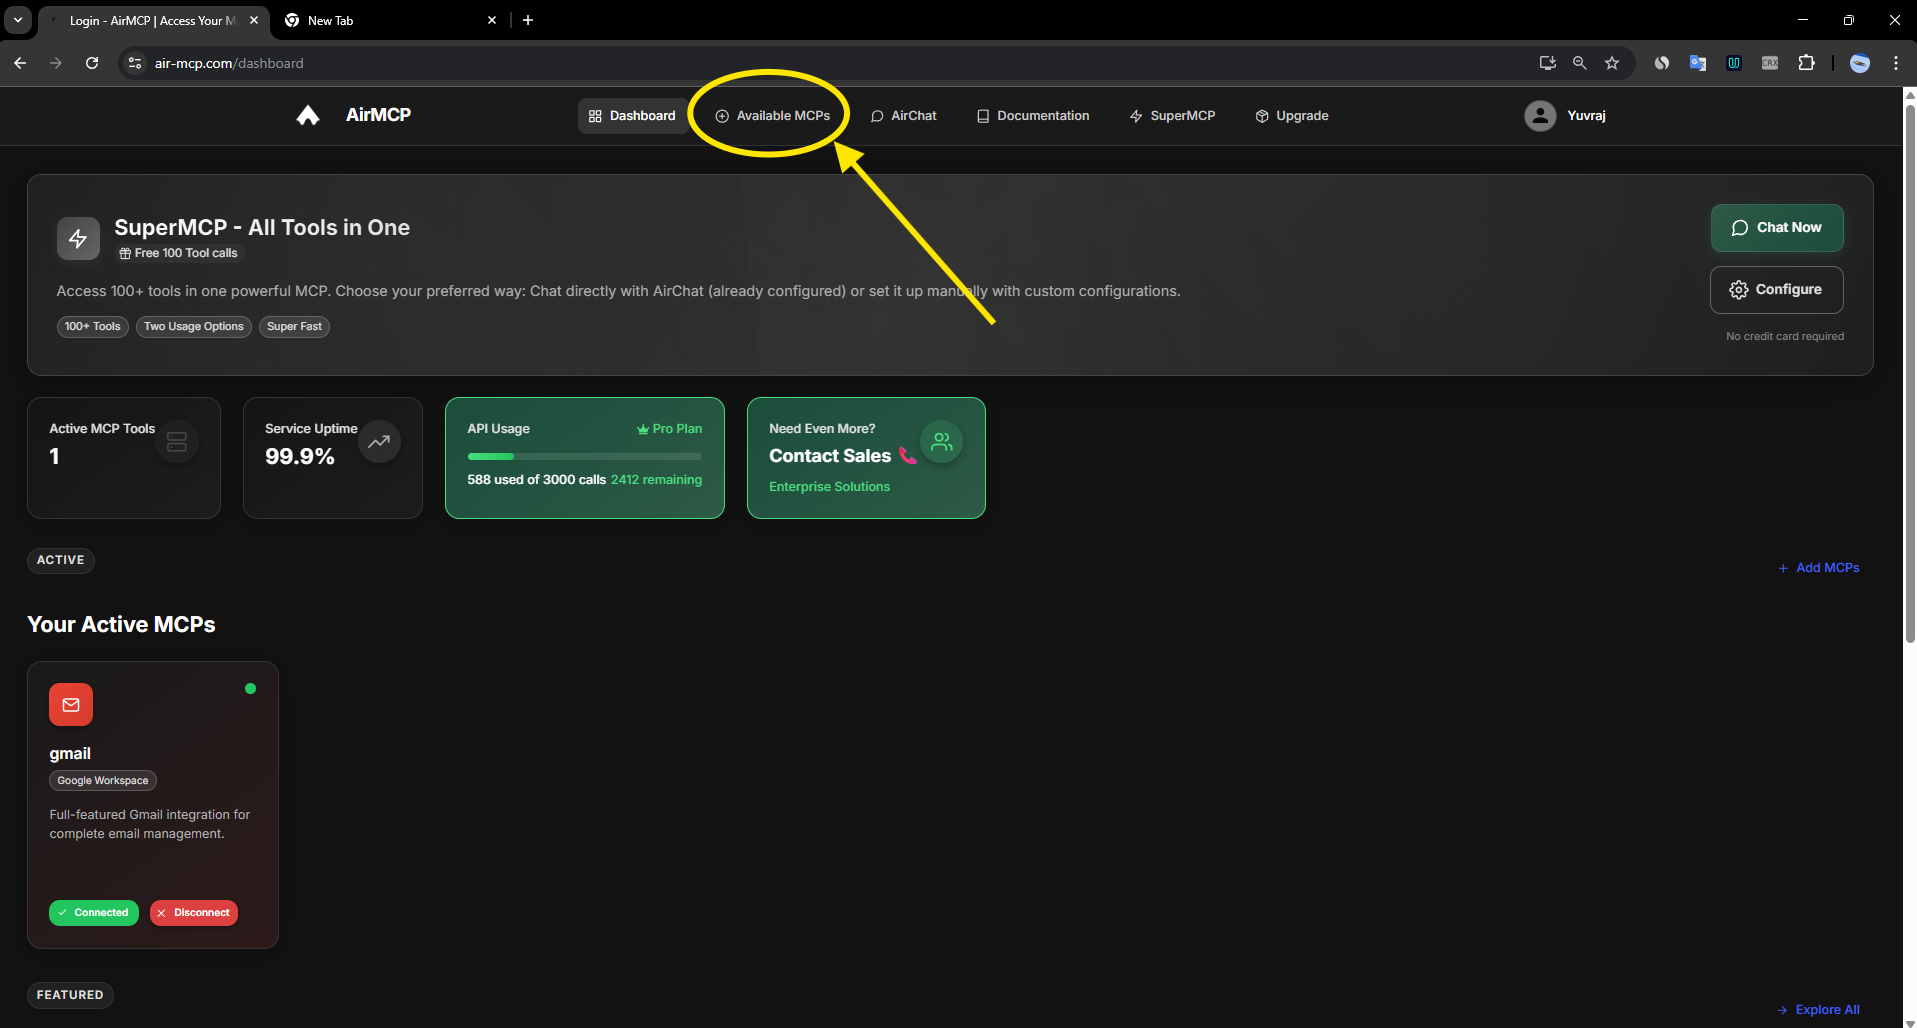1917x1028 pixels.
Task: Go to Available MCPs page
Action: [773, 116]
